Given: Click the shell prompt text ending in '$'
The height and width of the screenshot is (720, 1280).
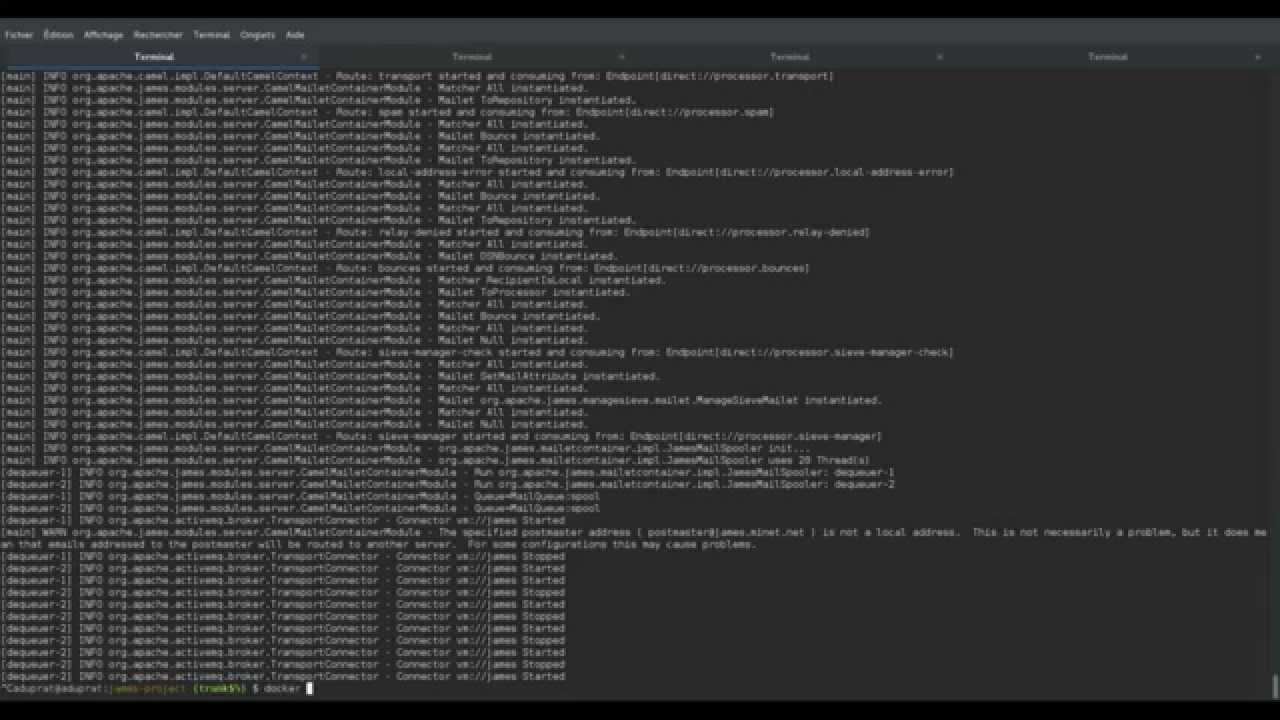Looking at the screenshot, I should 131,689.
